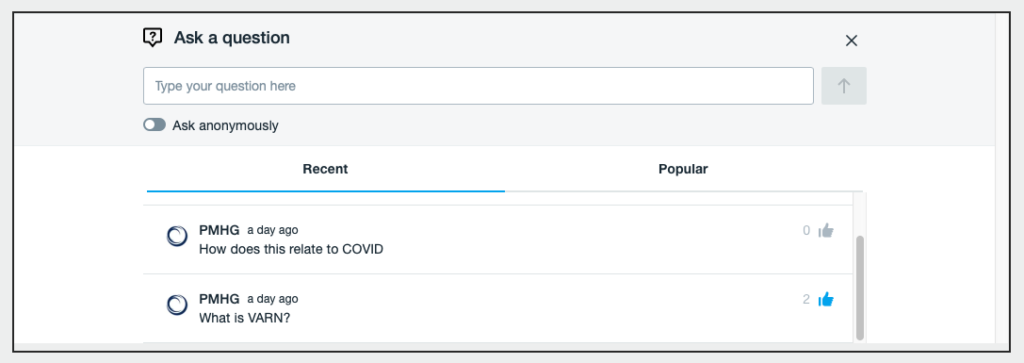1024x363 pixels.
Task: Click the question bubble icon beside Ask a question
Action: coord(152,37)
